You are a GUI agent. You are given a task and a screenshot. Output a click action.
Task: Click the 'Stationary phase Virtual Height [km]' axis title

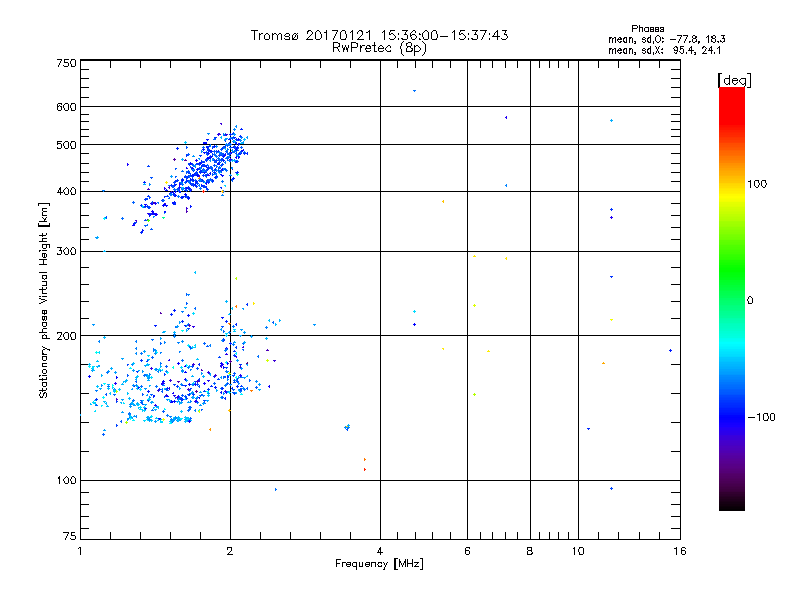pos(44,300)
